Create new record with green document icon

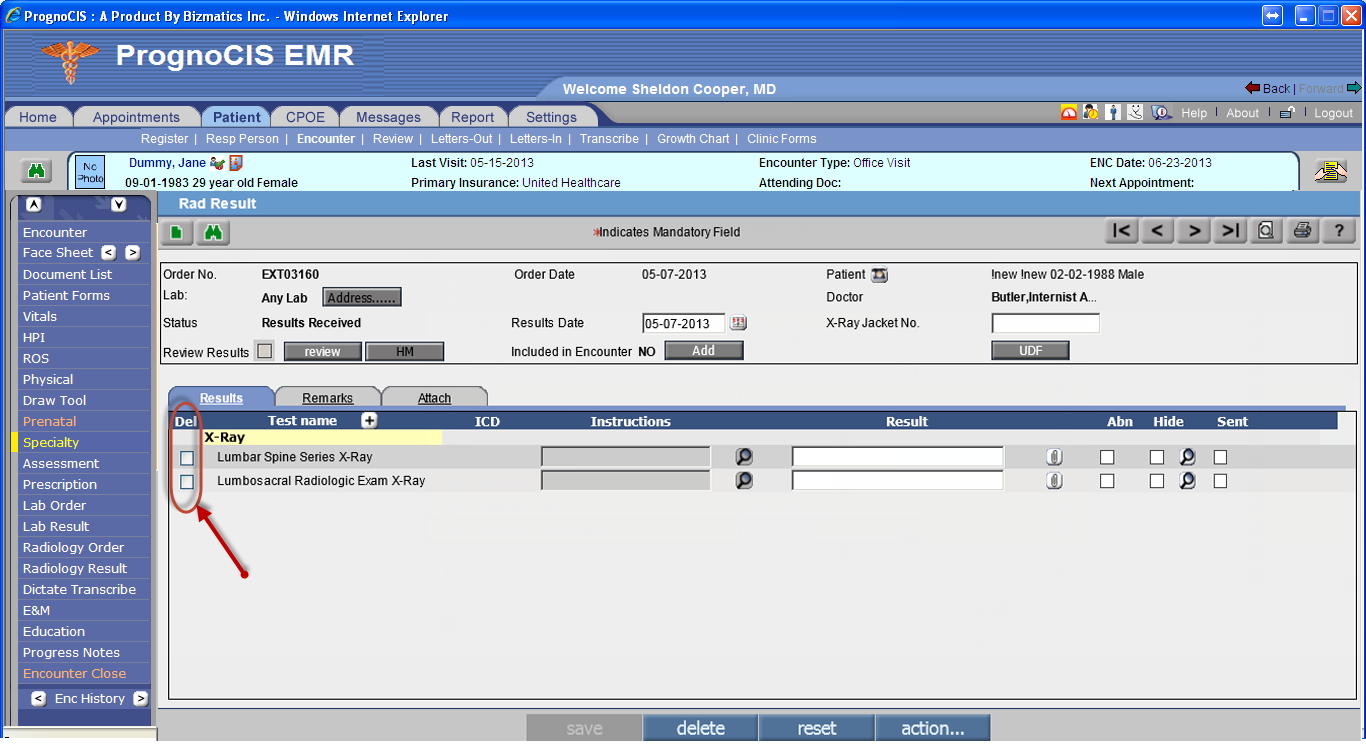click(x=176, y=232)
